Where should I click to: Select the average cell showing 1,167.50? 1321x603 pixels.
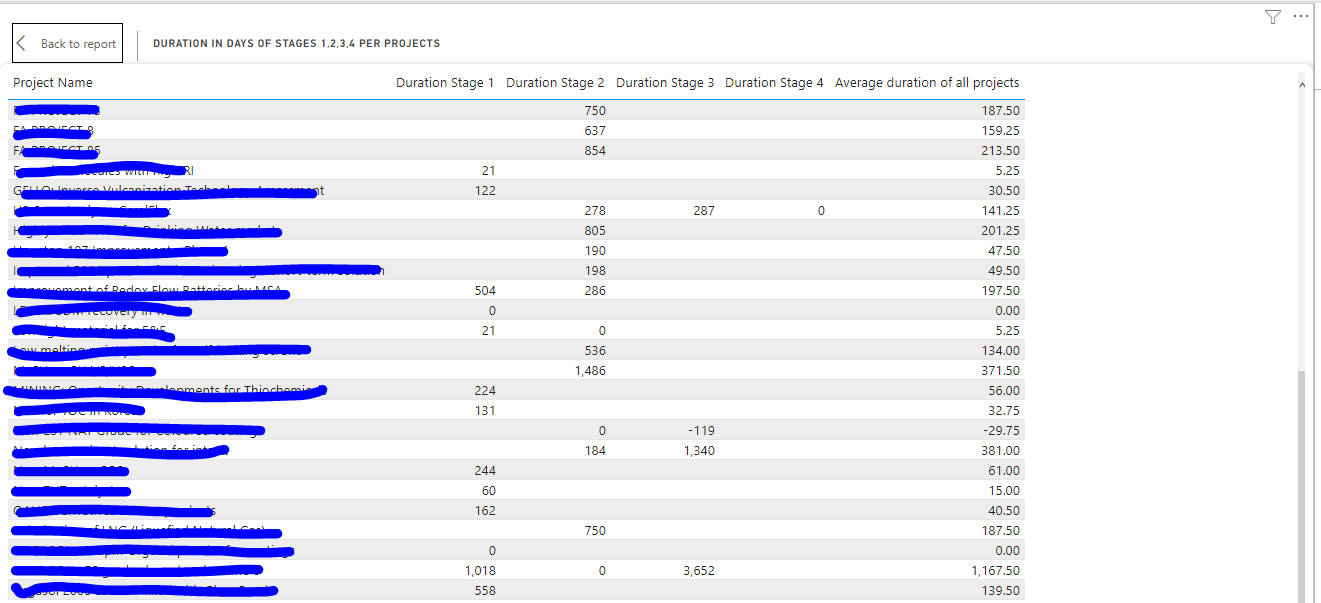tap(996, 571)
